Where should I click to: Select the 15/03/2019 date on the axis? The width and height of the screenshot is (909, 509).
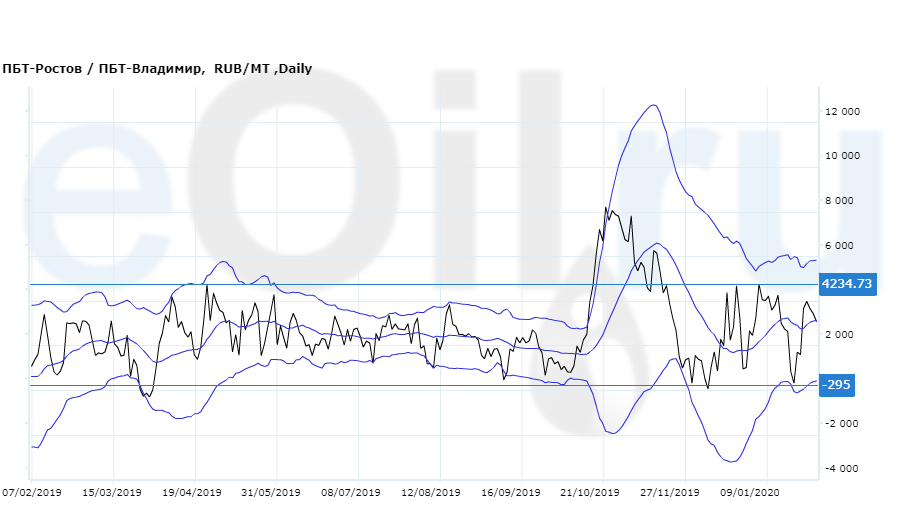[x=112, y=493]
